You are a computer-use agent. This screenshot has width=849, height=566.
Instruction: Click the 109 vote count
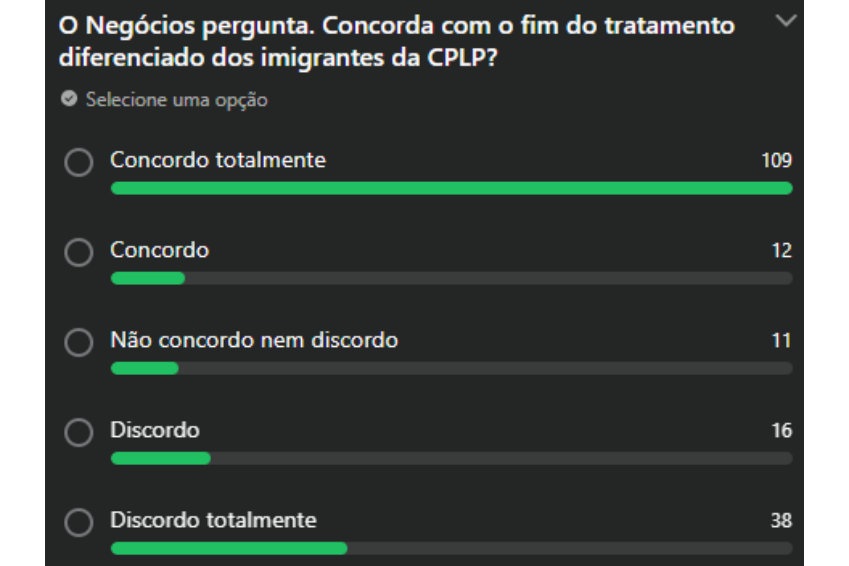(776, 161)
